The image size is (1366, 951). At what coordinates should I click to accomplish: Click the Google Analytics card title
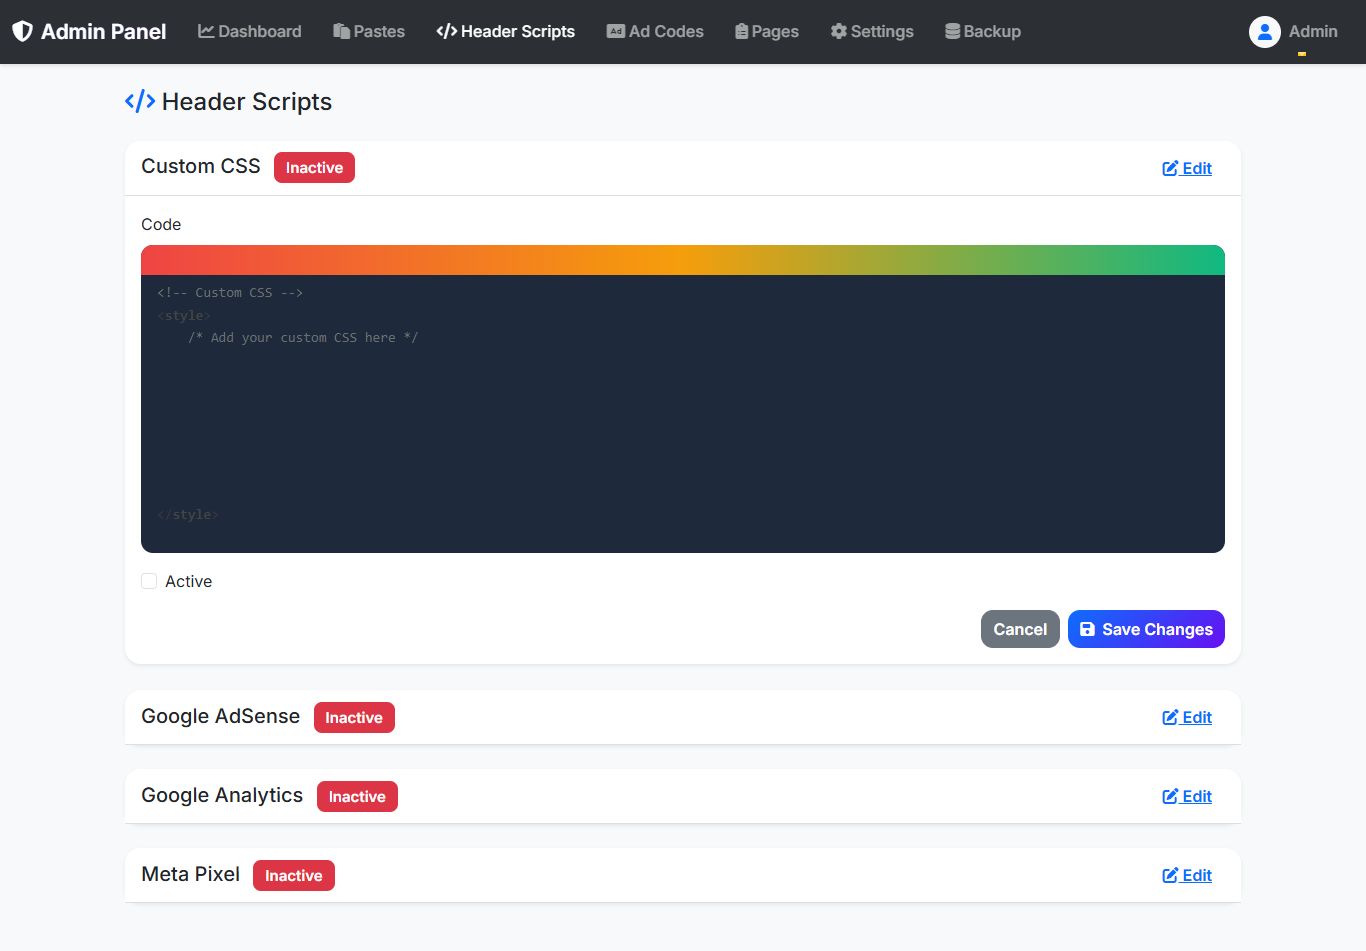click(222, 795)
